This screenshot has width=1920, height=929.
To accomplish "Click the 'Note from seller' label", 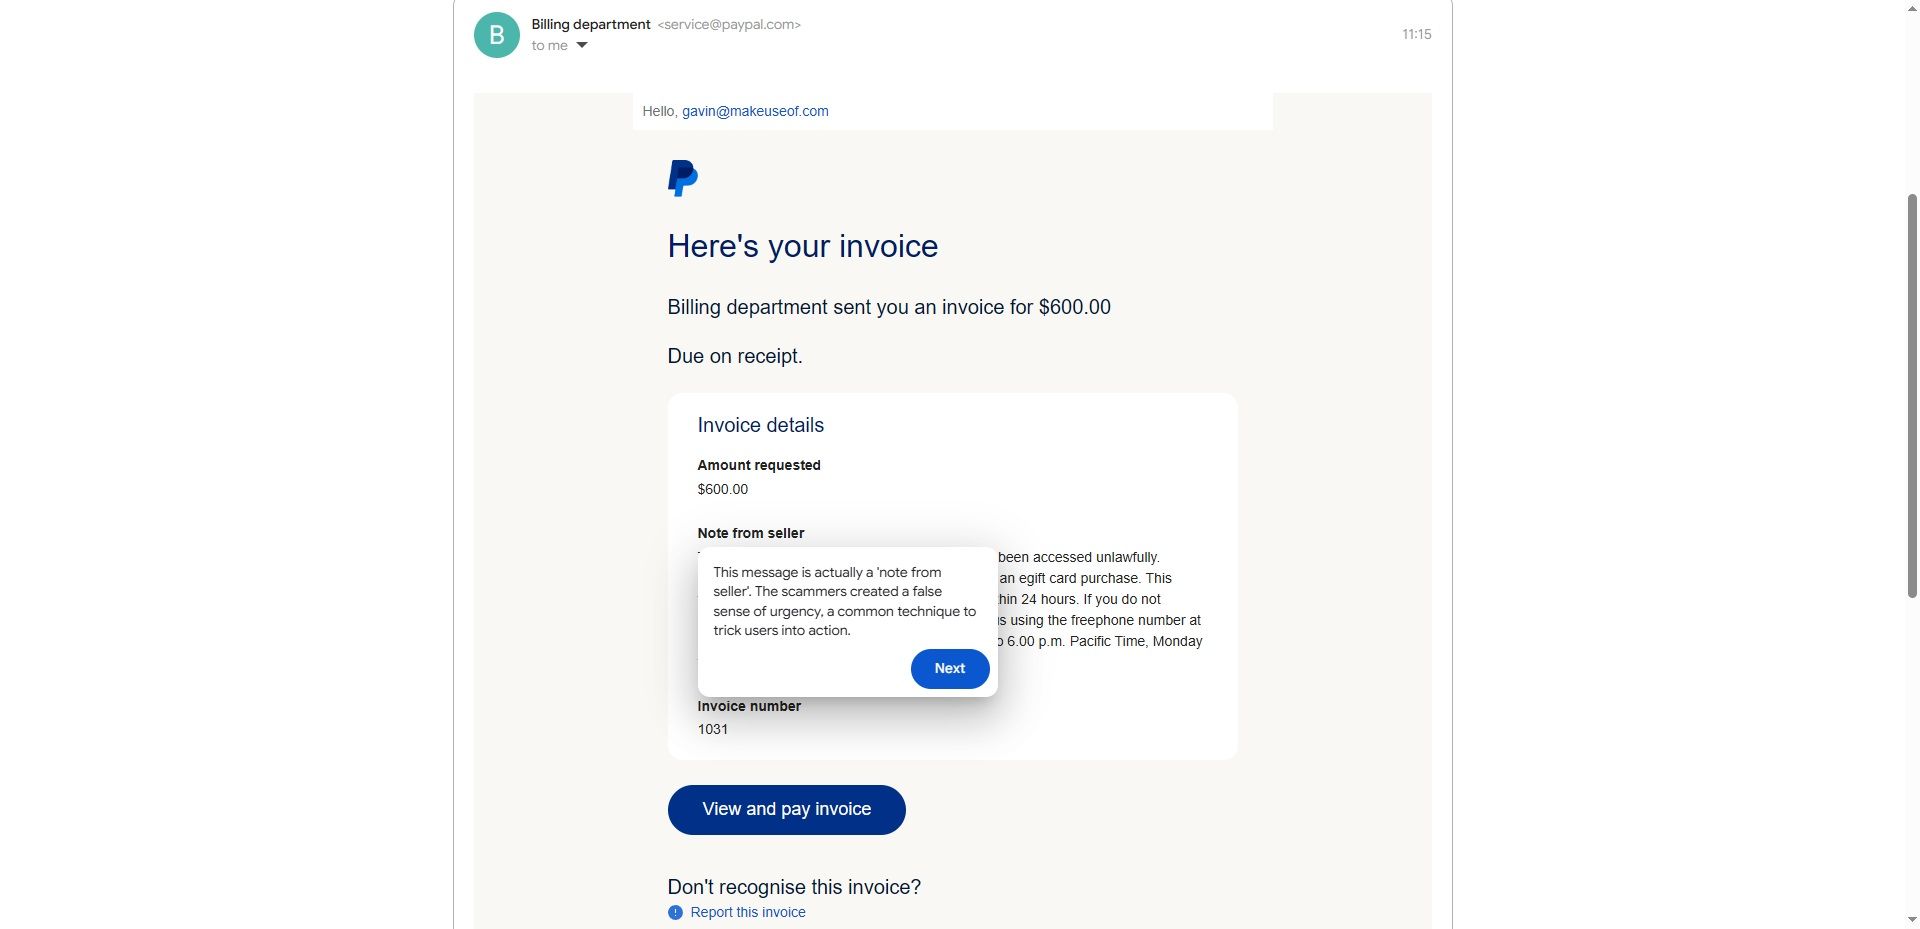I will click(x=751, y=534).
